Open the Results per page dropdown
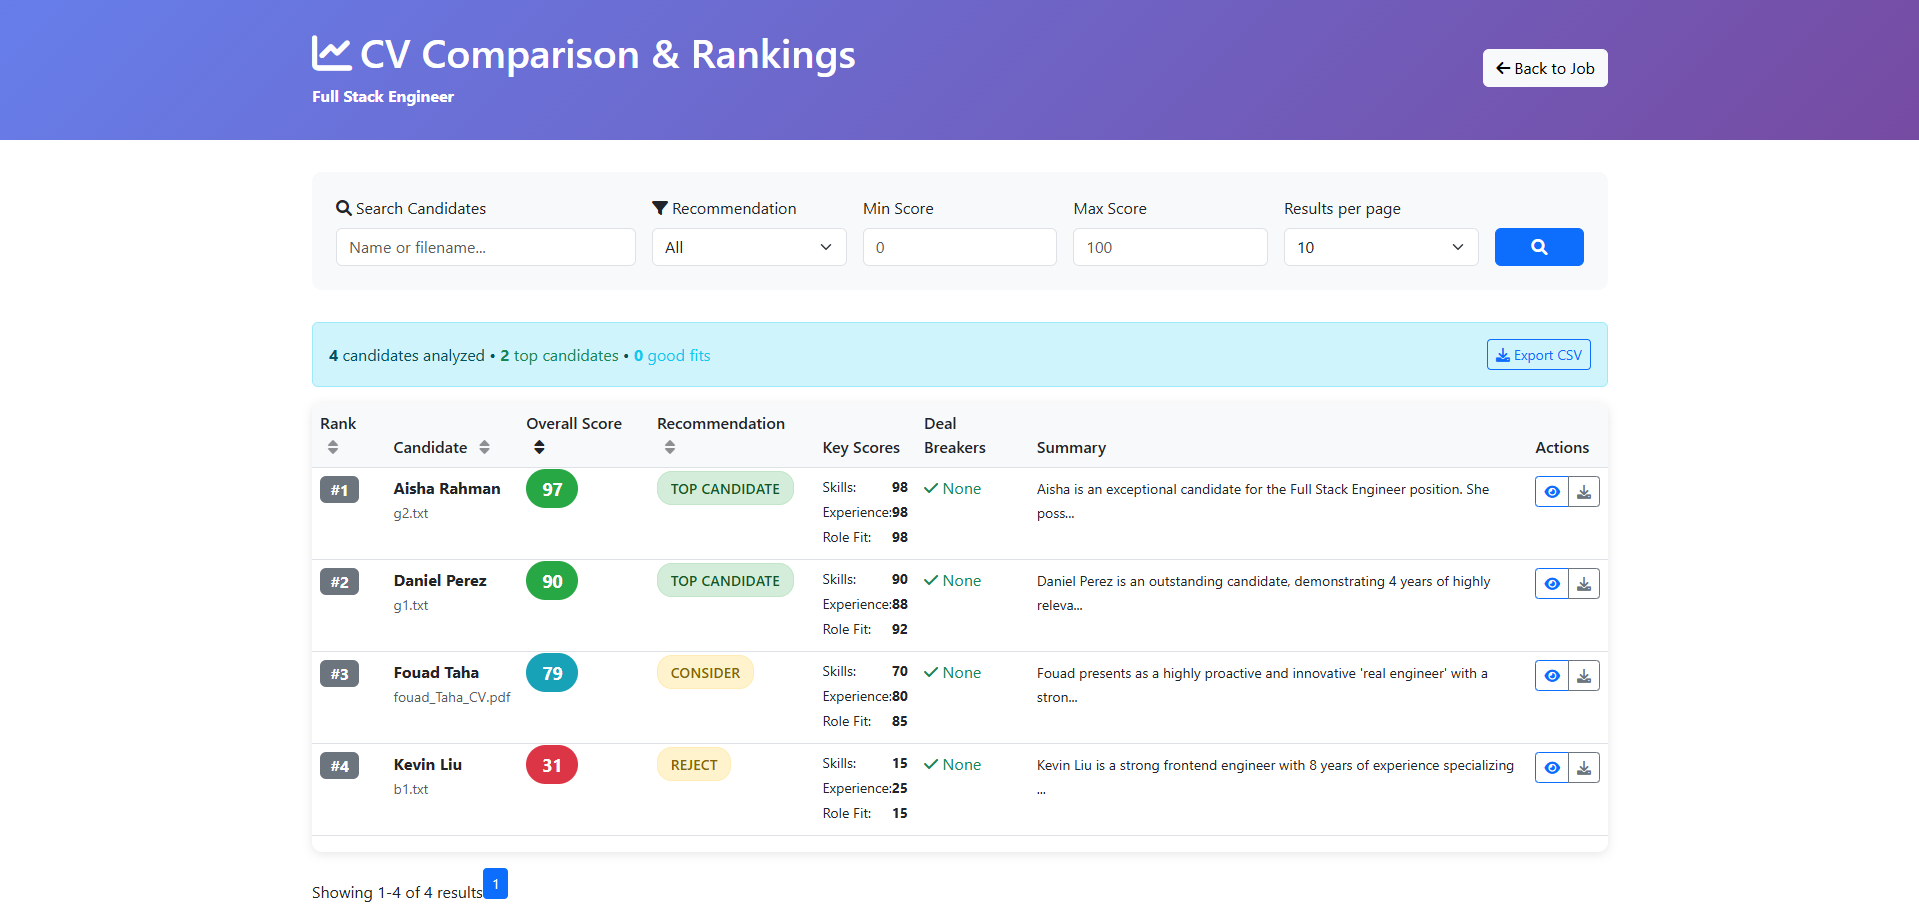 pos(1380,247)
